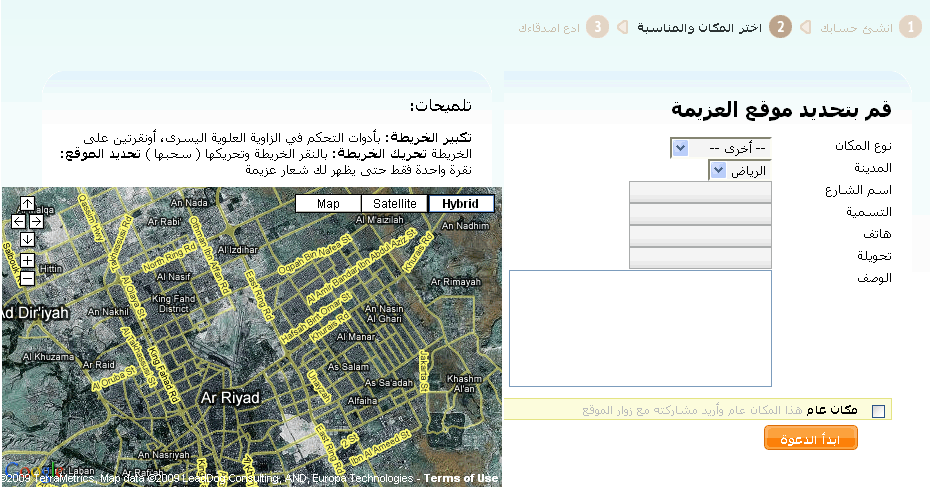Click the orange ابدأ الدعوة button
The height and width of the screenshot is (491, 930).
pos(811,438)
